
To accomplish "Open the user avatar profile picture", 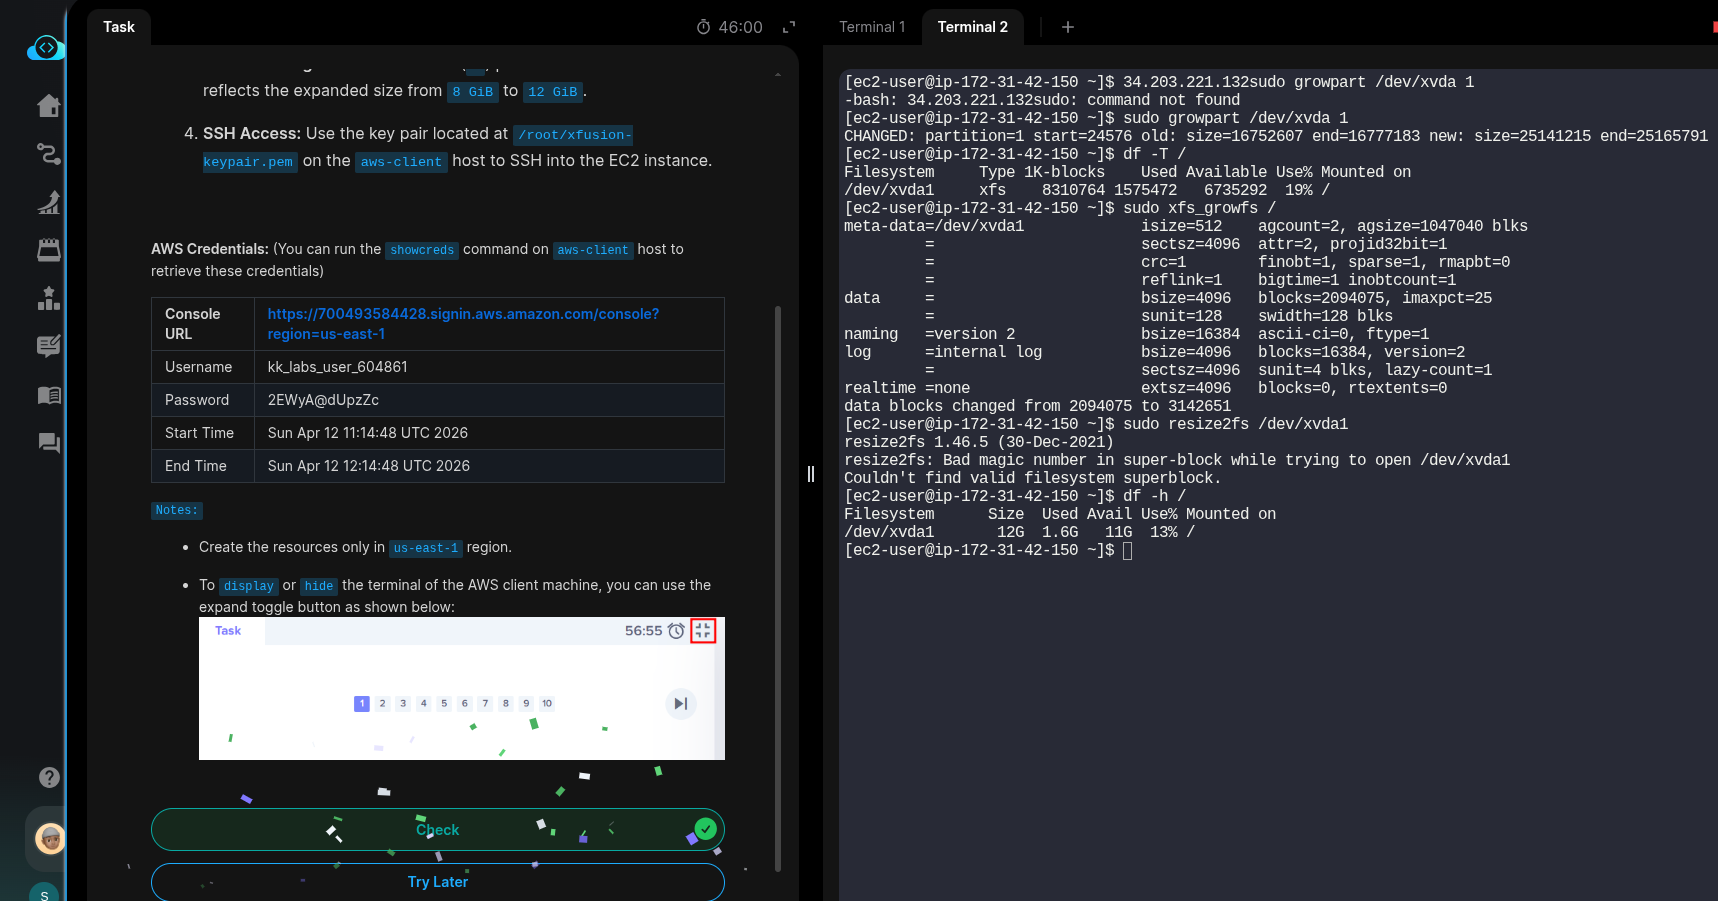I will click(50, 838).
